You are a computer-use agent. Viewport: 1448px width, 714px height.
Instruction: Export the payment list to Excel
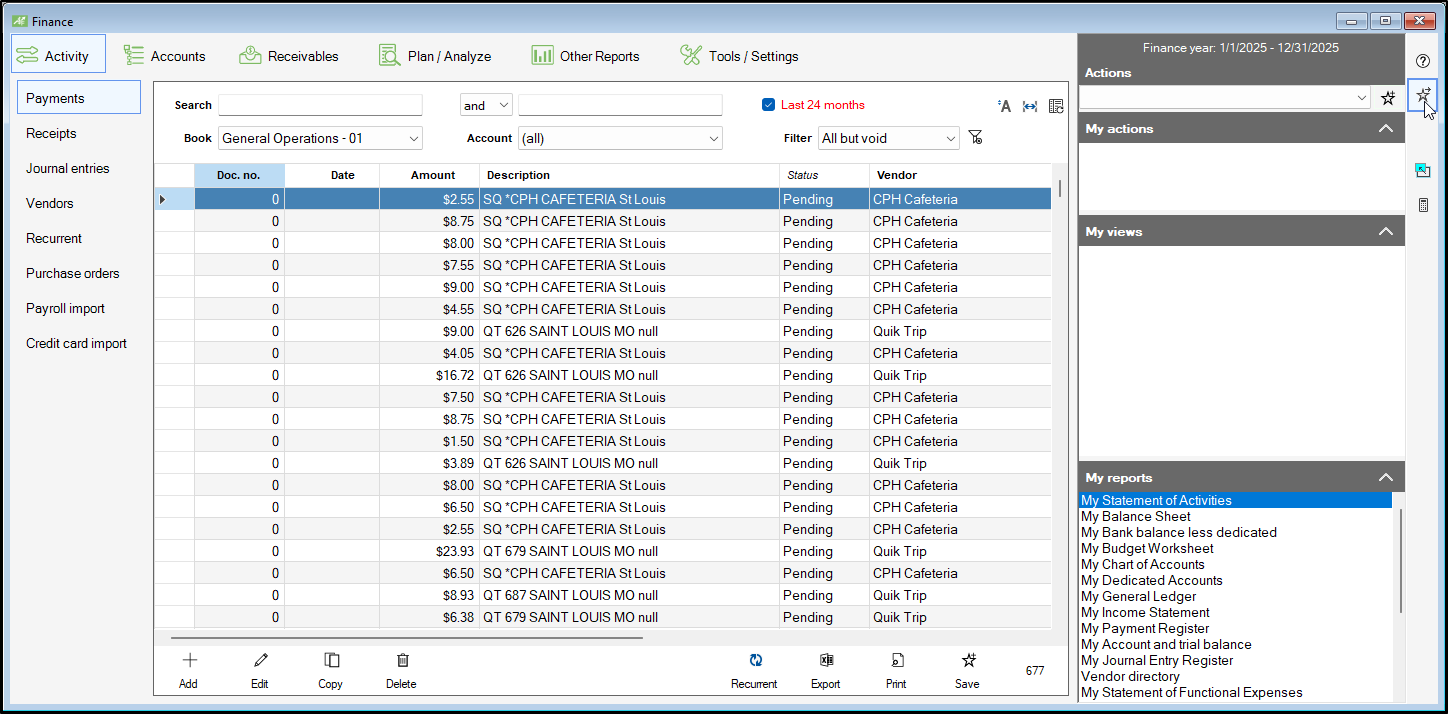(x=826, y=661)
